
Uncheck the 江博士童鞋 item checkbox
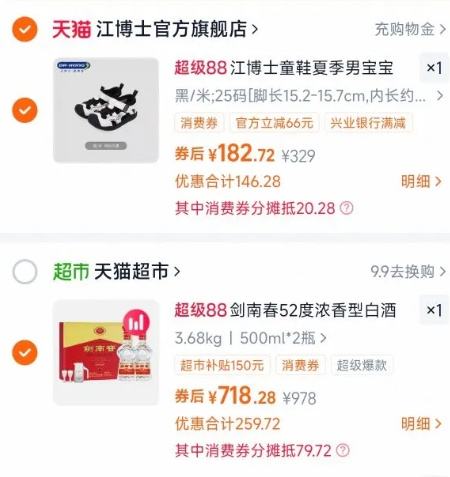tap(25, 110)
